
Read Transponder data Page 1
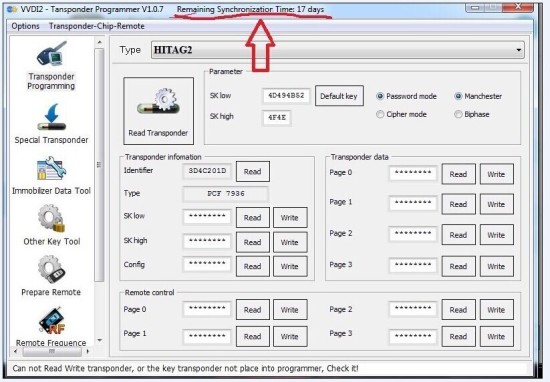[458, 204]
